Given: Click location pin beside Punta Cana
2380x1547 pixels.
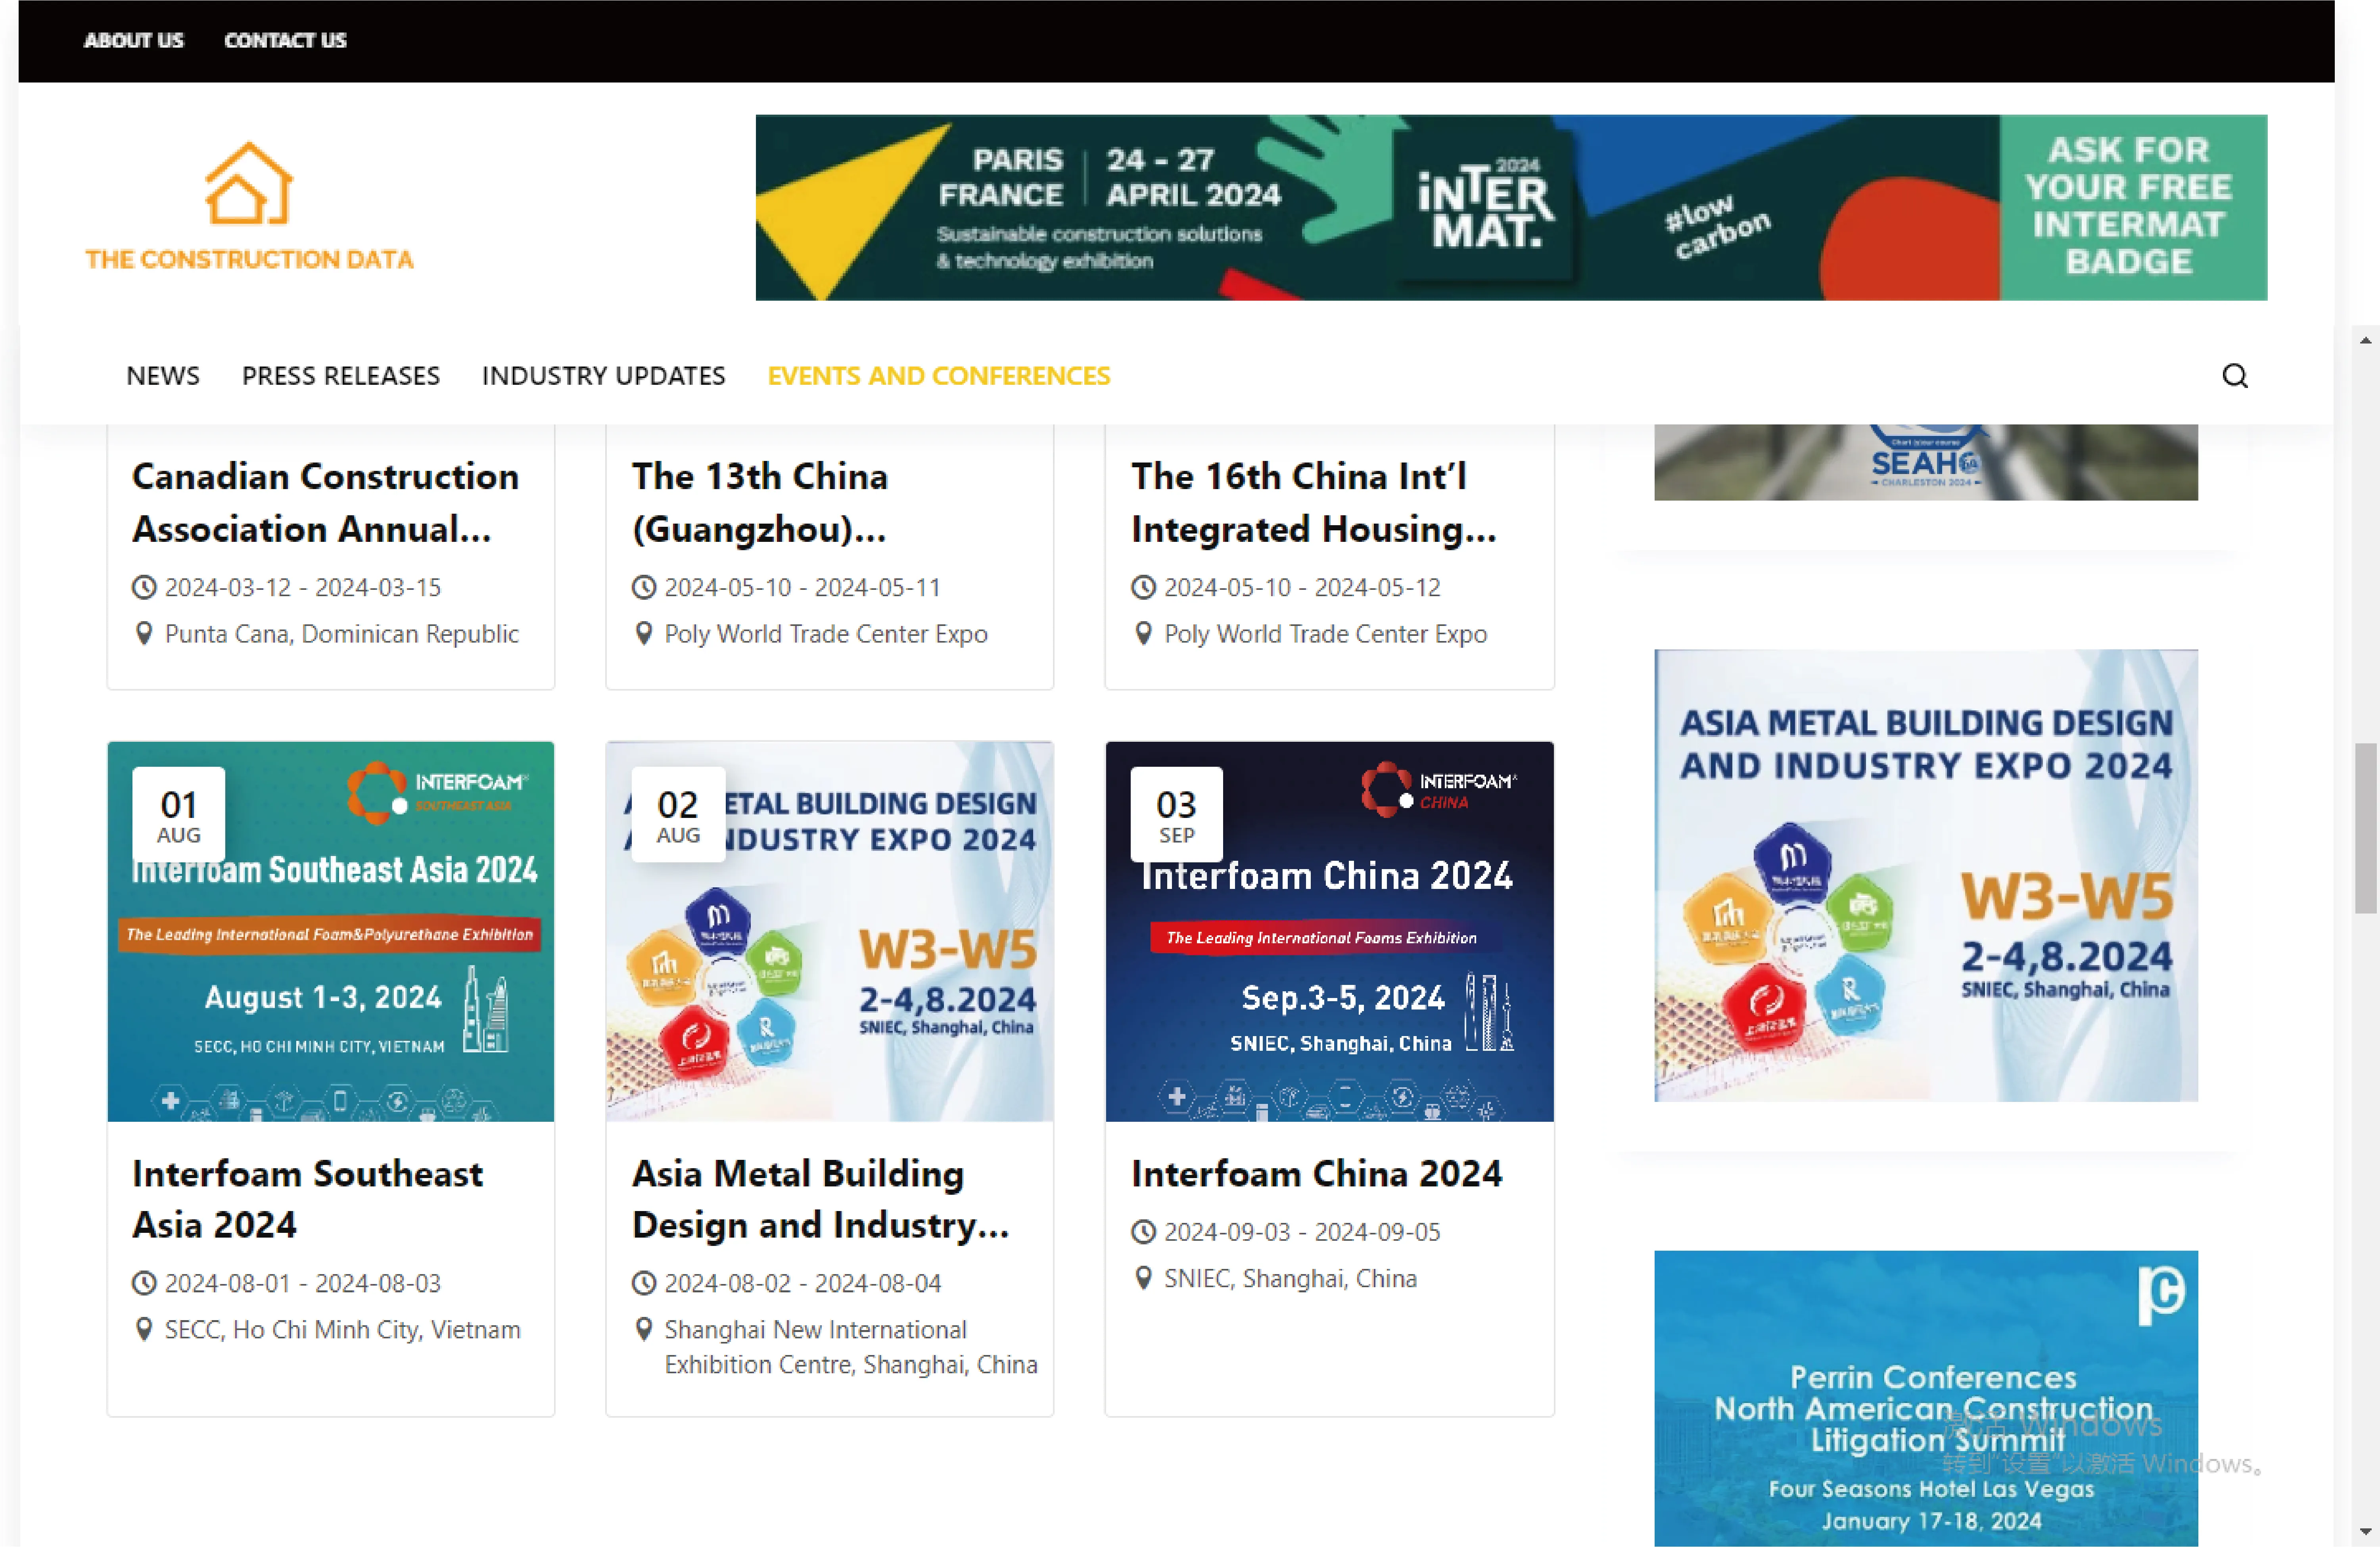Looking at the screenshot, I should click(x=144, y=634).
